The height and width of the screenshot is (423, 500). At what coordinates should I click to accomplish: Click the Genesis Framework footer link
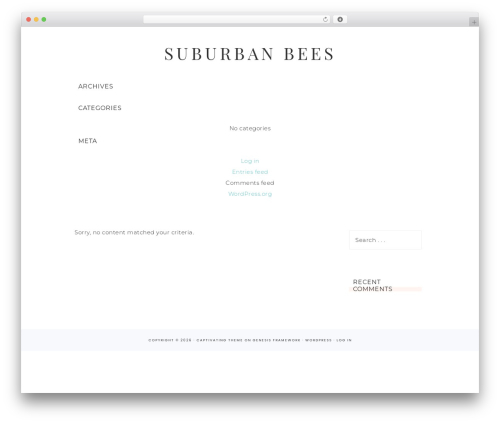[x=276, y=340]
